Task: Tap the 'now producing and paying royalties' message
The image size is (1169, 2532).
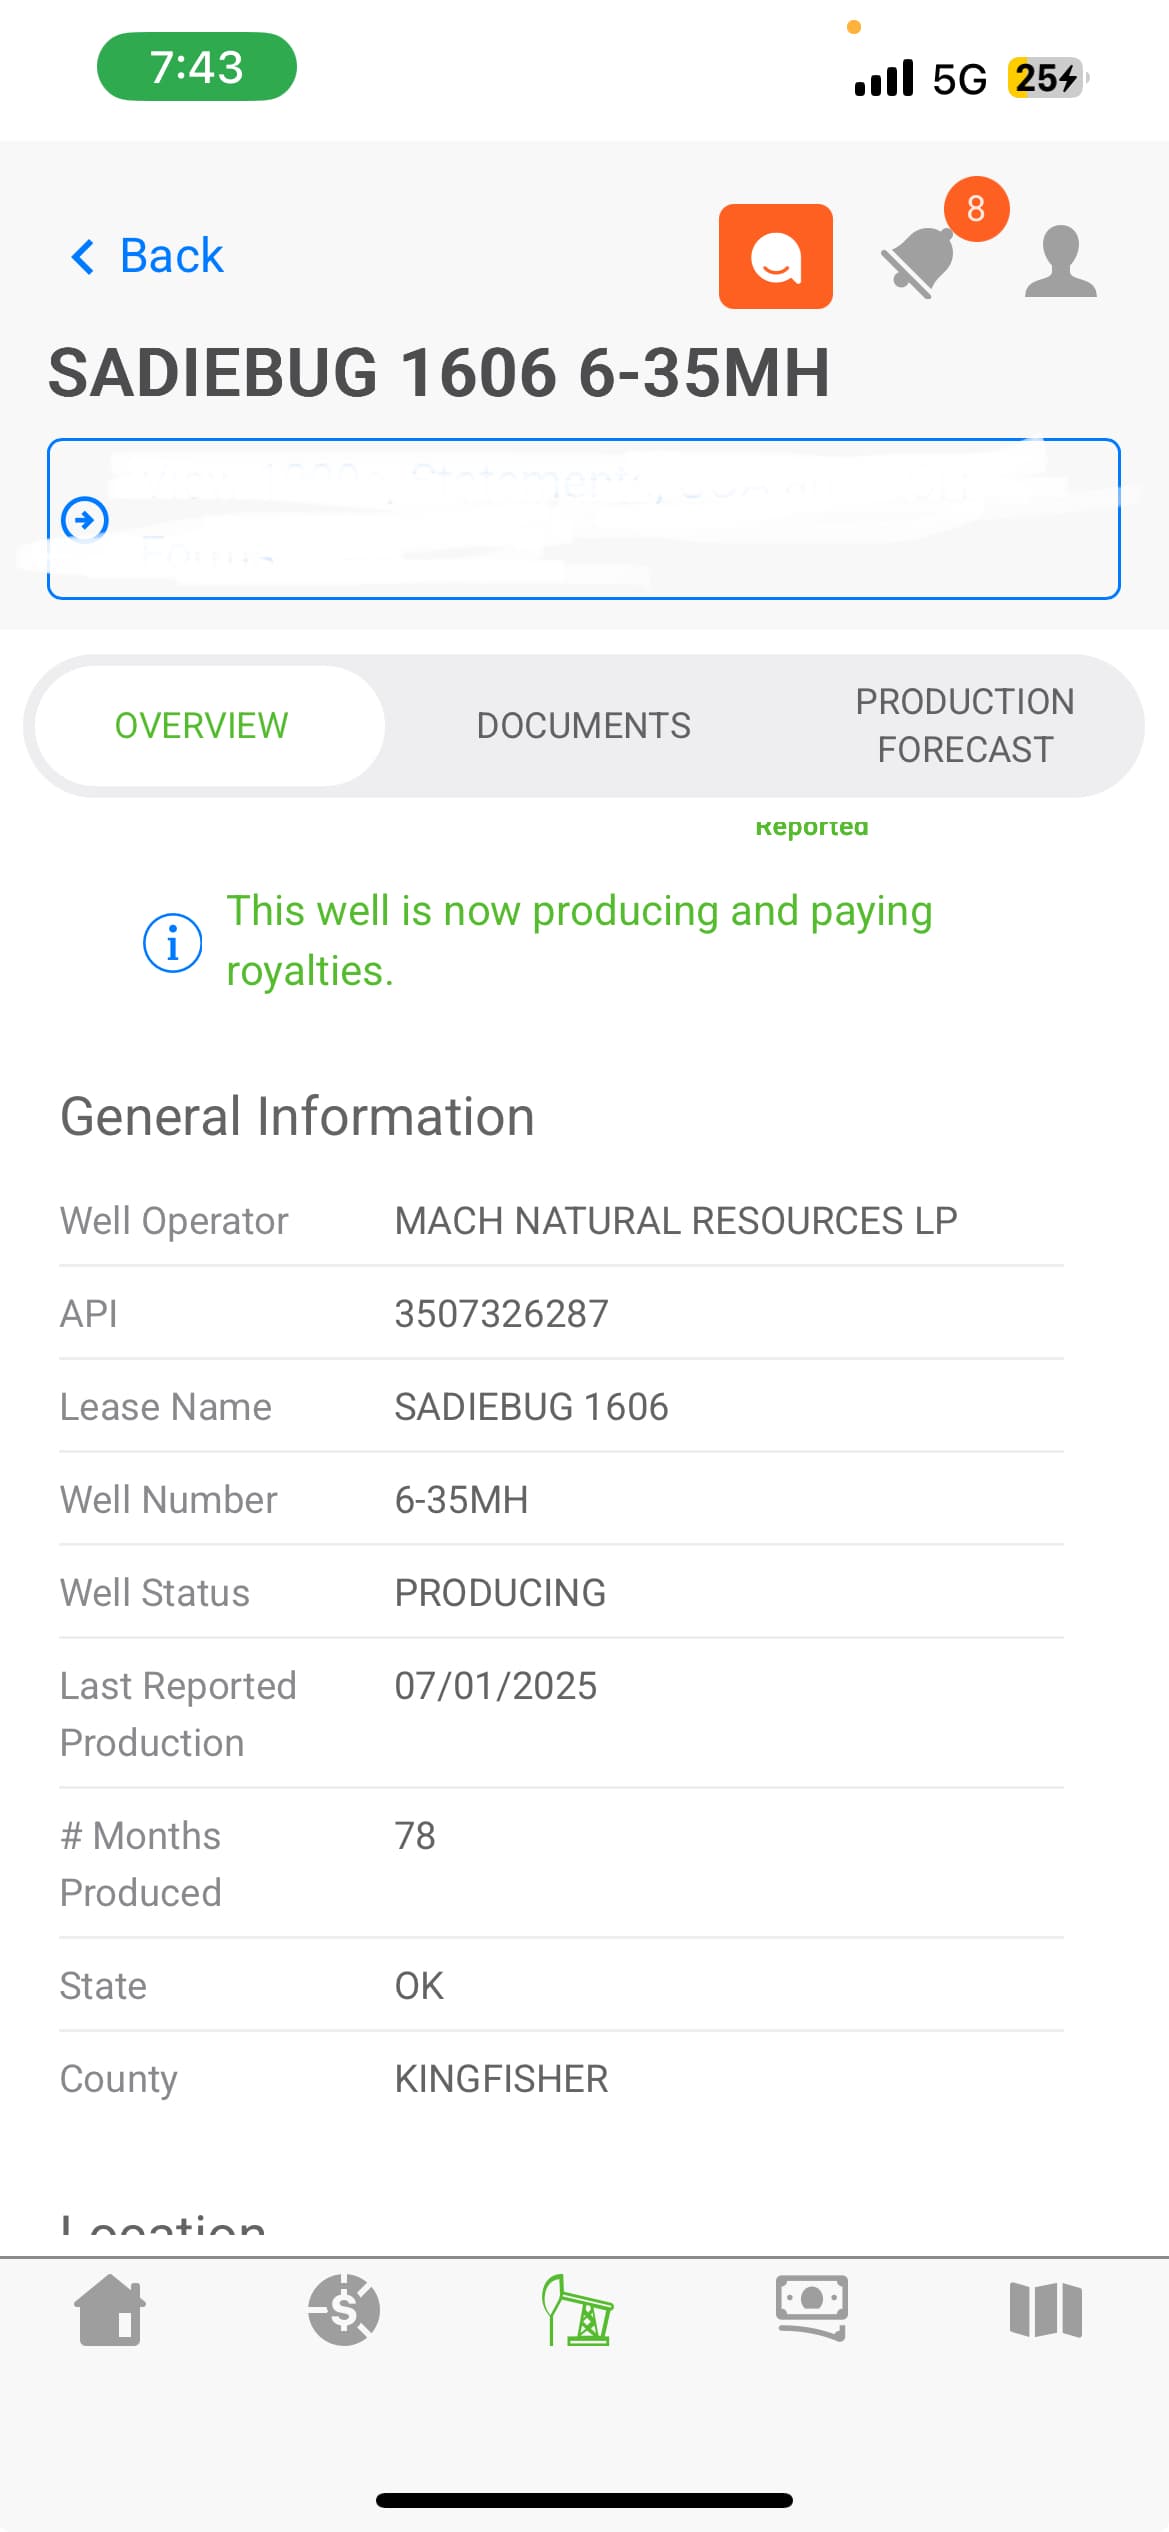Action: [x=579, y=941]
